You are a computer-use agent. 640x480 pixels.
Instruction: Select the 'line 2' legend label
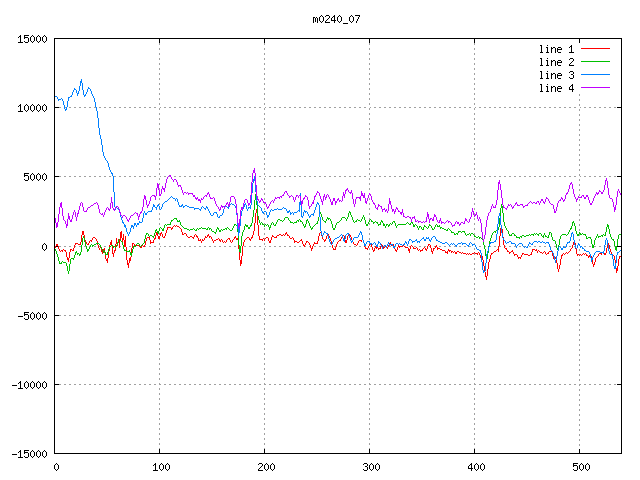pyautogui.click(x=556, y=62)
